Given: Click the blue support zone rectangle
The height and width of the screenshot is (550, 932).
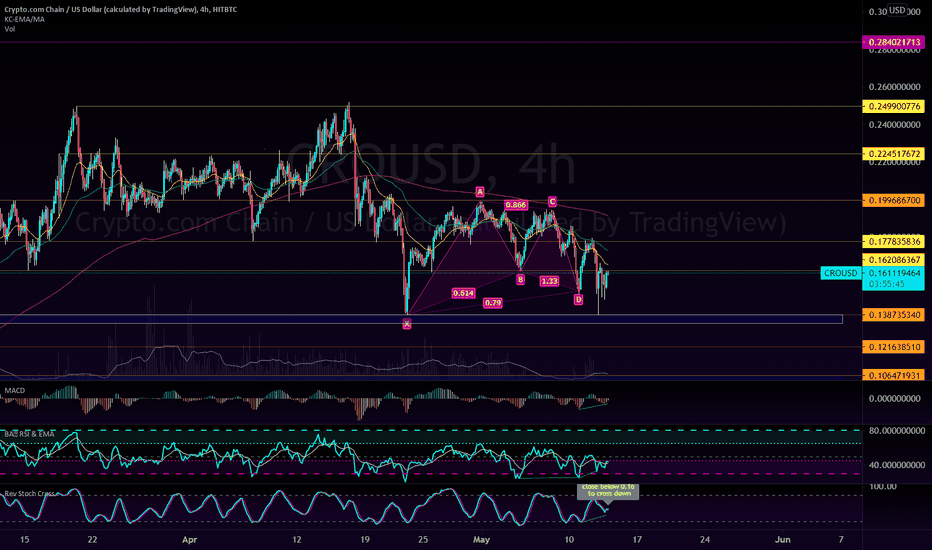Looking at the screenshot, I should pyautogui.click(x=421, y=319).
